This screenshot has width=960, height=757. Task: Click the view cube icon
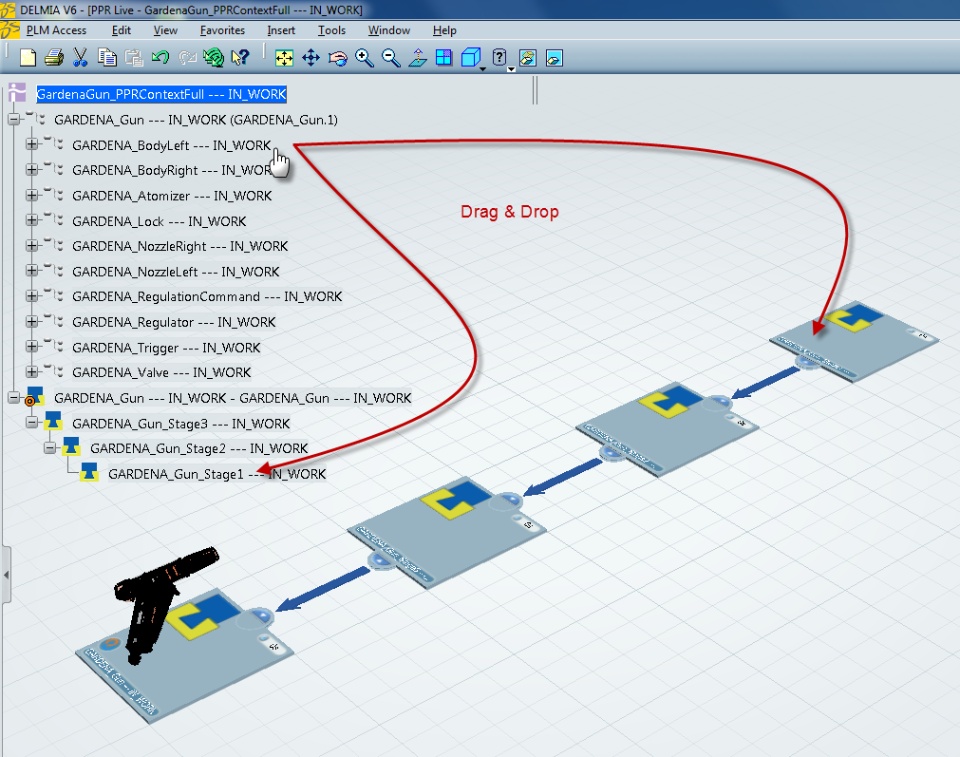[470, 58]
